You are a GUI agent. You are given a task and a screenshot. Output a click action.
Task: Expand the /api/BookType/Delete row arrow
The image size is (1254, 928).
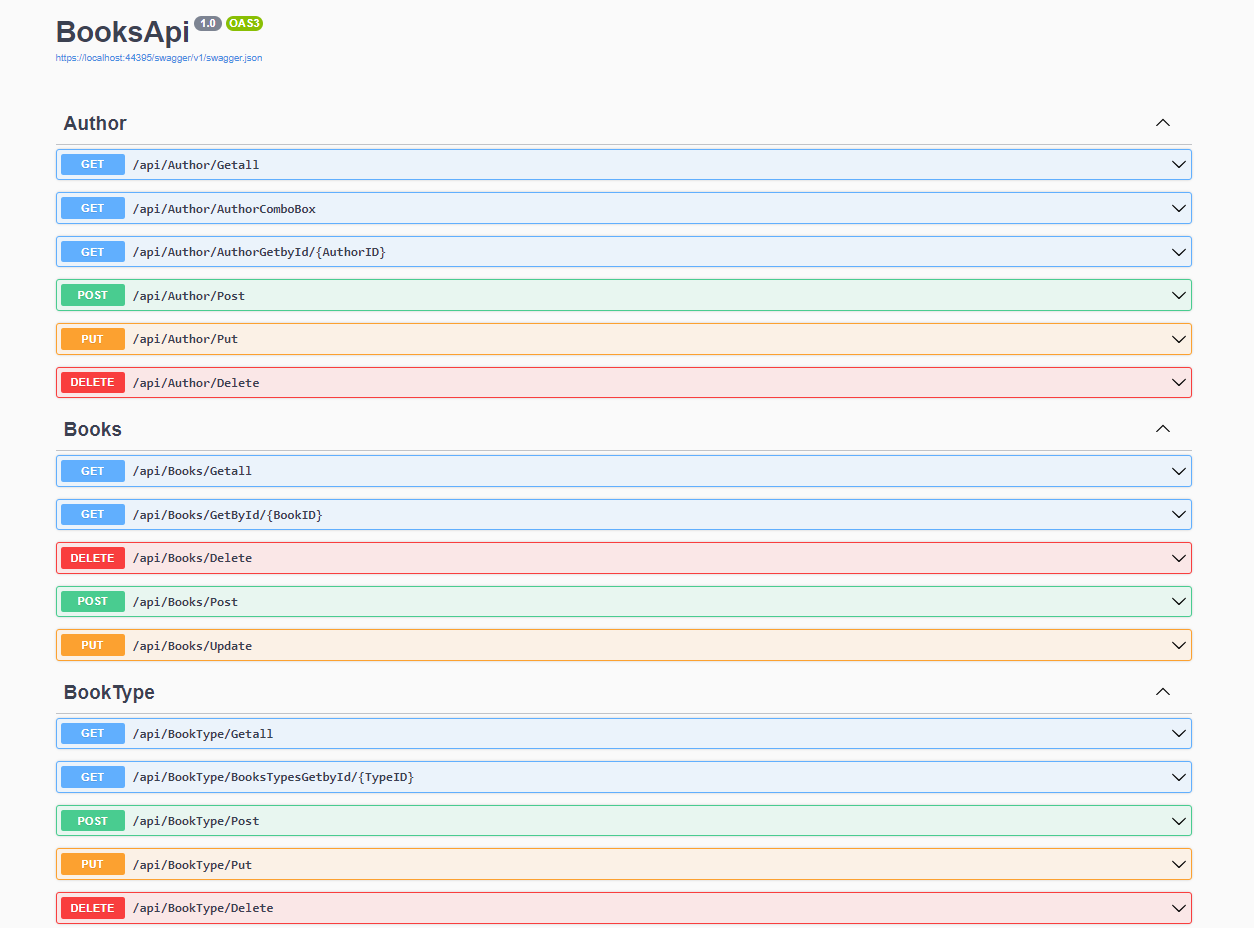pos(1178,908)
